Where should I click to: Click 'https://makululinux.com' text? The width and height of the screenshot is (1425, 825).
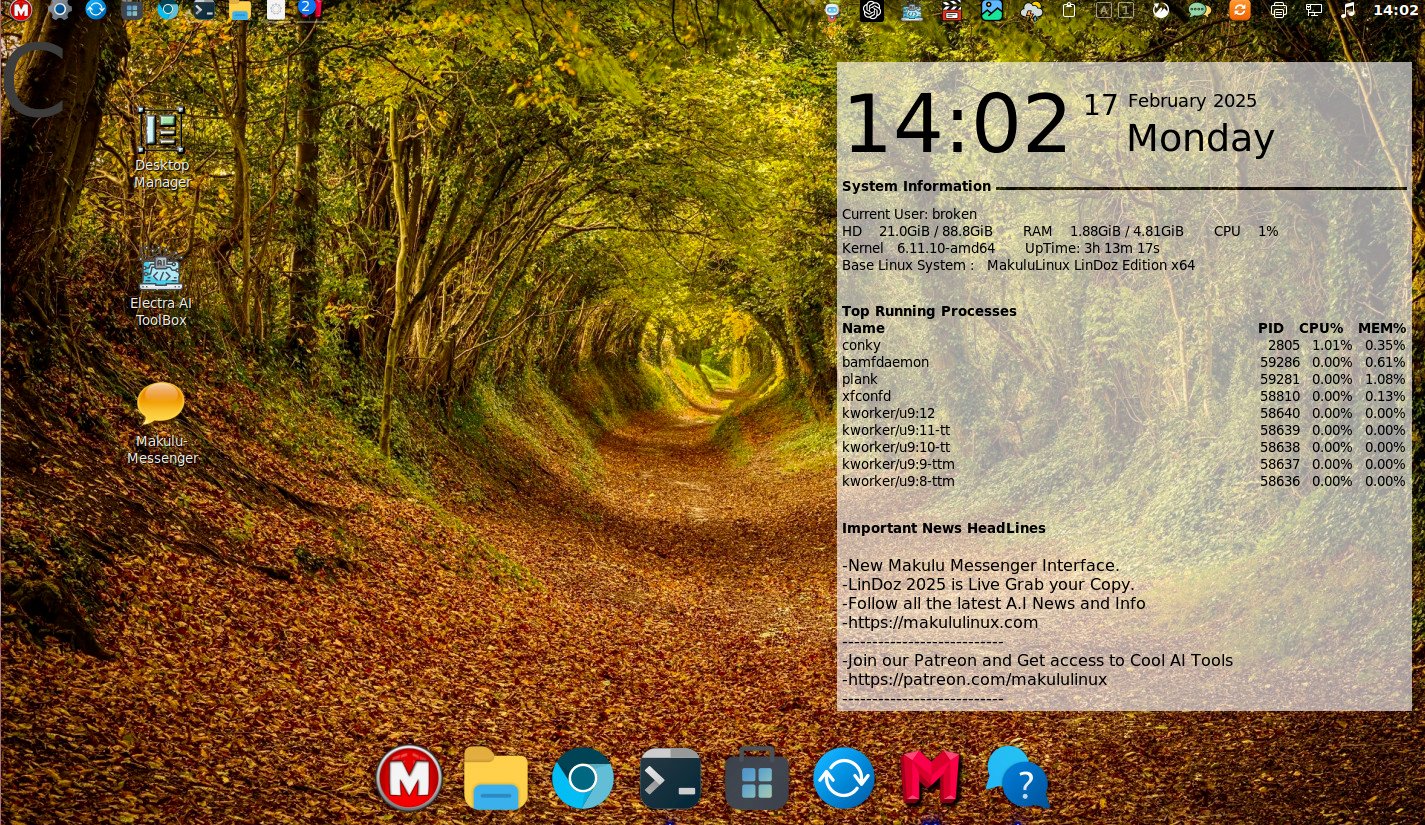(942, 622)
